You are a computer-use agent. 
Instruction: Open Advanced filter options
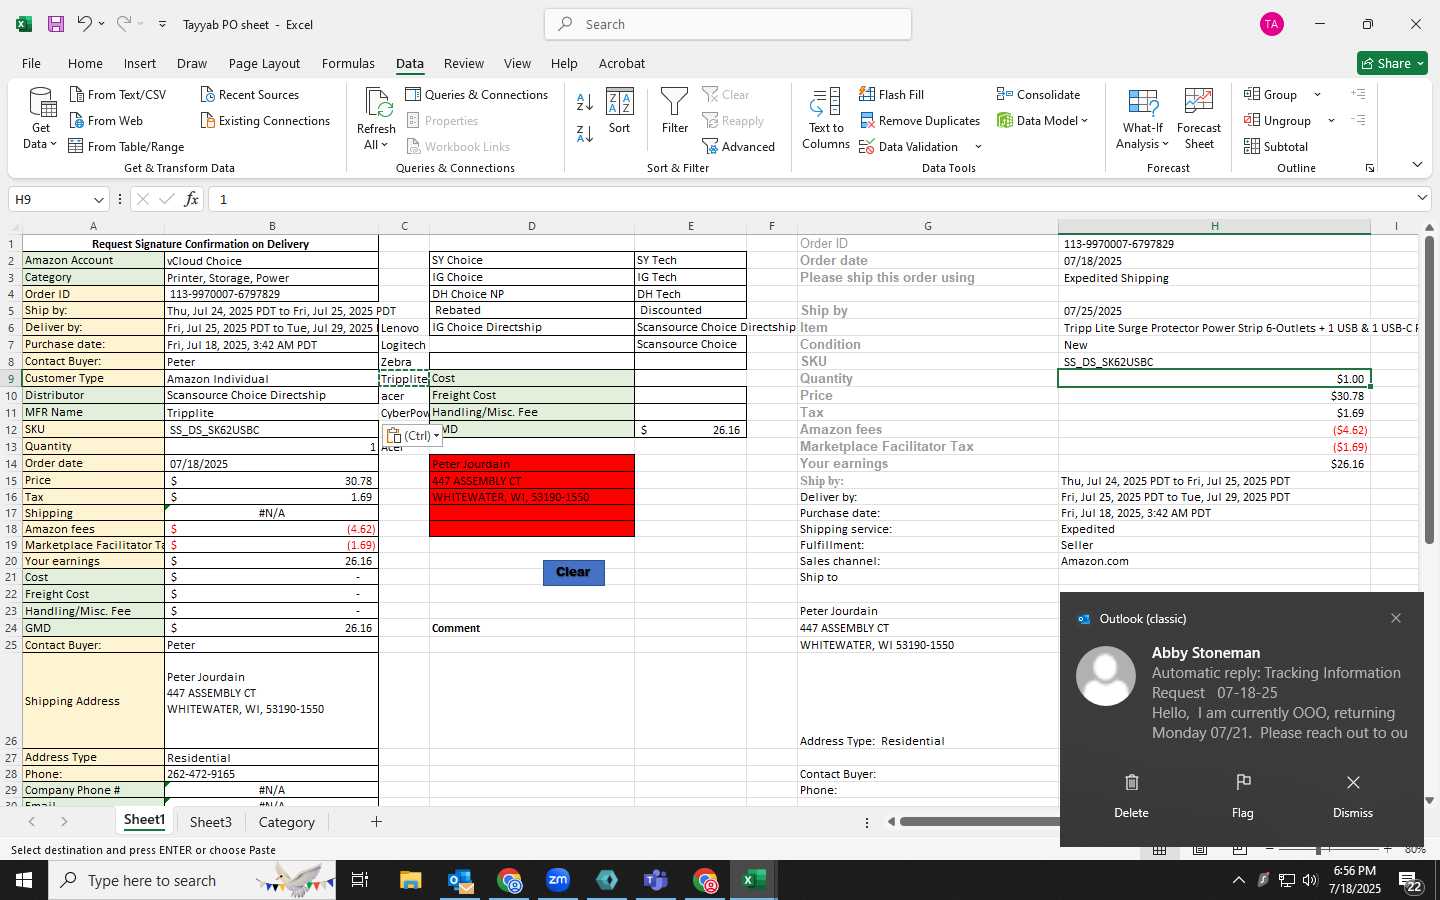(739, 146)
